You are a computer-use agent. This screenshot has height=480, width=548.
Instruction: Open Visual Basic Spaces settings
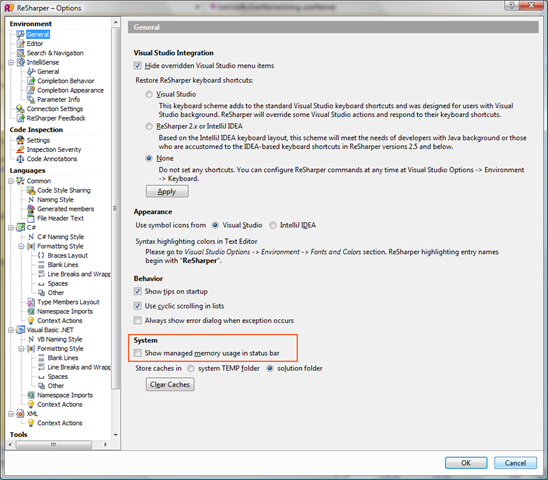[58, 377]
